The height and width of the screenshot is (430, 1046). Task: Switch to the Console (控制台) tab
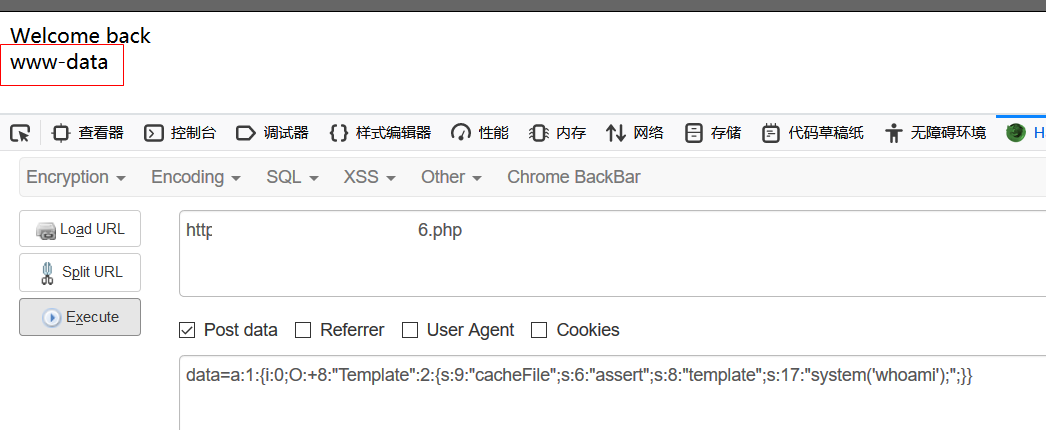click(x=180, y=133)
